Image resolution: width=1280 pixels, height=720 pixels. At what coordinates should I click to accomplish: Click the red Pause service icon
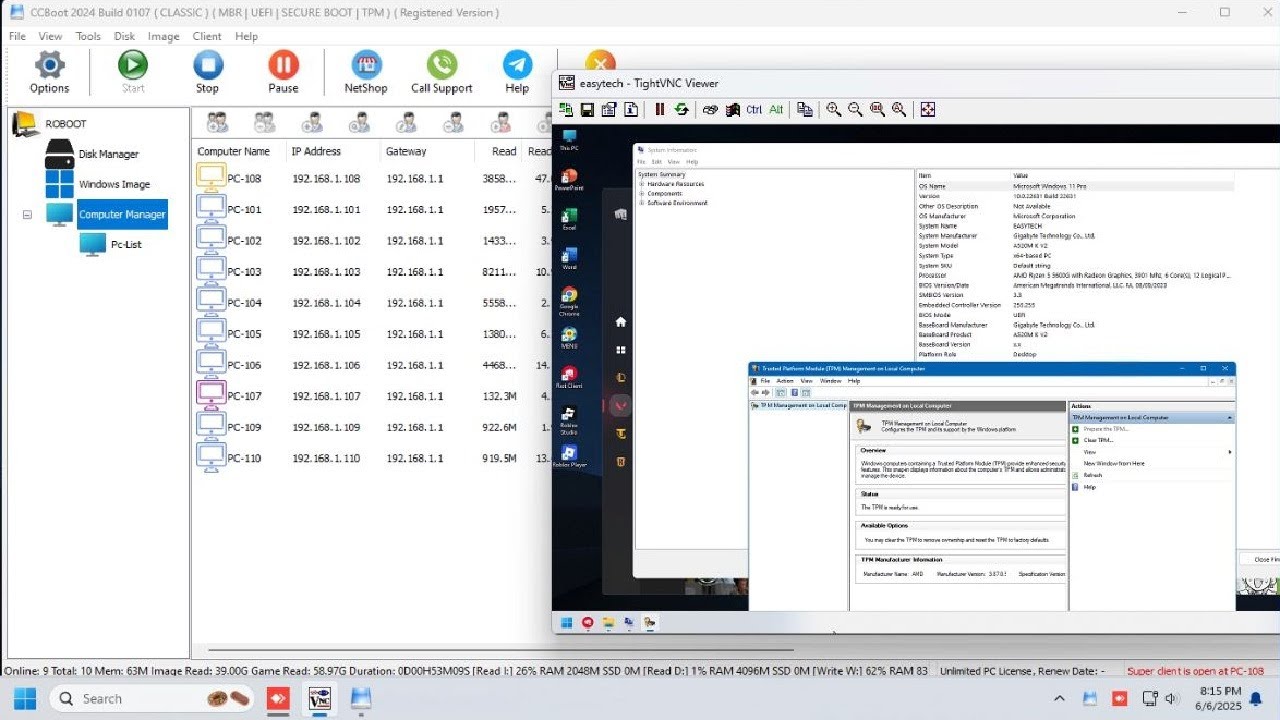[283, 67]
